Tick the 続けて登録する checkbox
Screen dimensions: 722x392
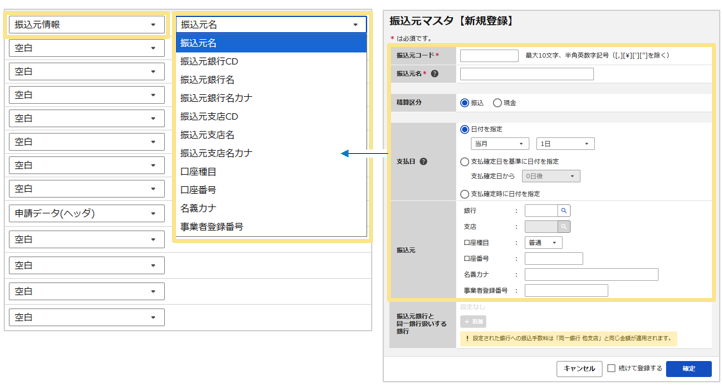[x=611, y=368]
